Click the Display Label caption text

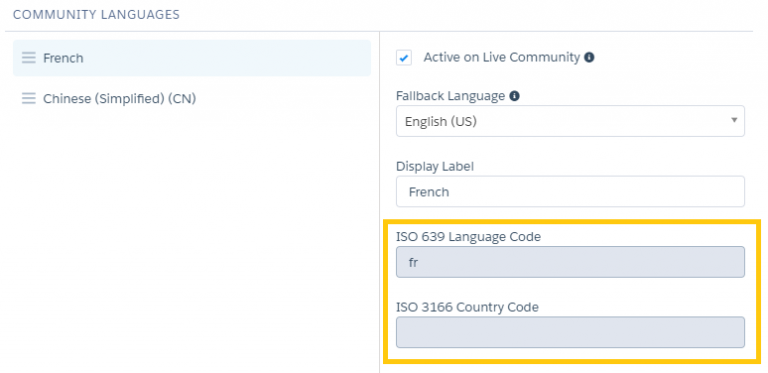[435, 166]
